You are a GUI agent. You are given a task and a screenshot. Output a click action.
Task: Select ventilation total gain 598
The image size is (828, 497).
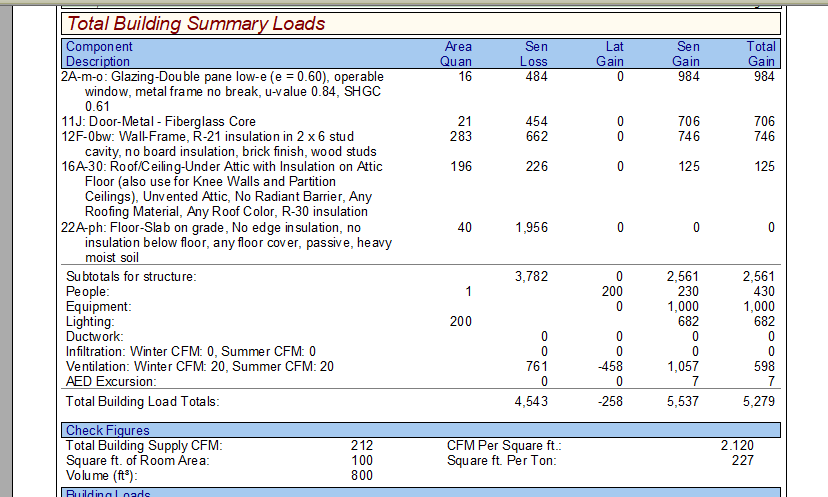[x=764, y=367]
